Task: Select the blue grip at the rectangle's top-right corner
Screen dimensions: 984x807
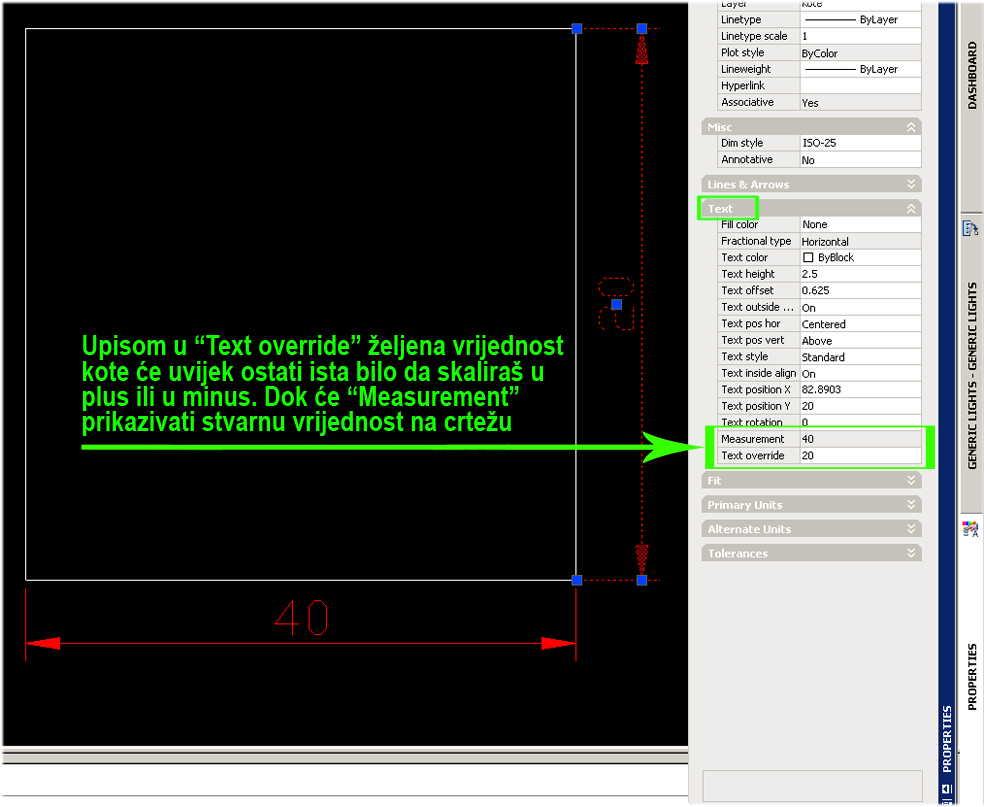Action: [x=577, y=29]
